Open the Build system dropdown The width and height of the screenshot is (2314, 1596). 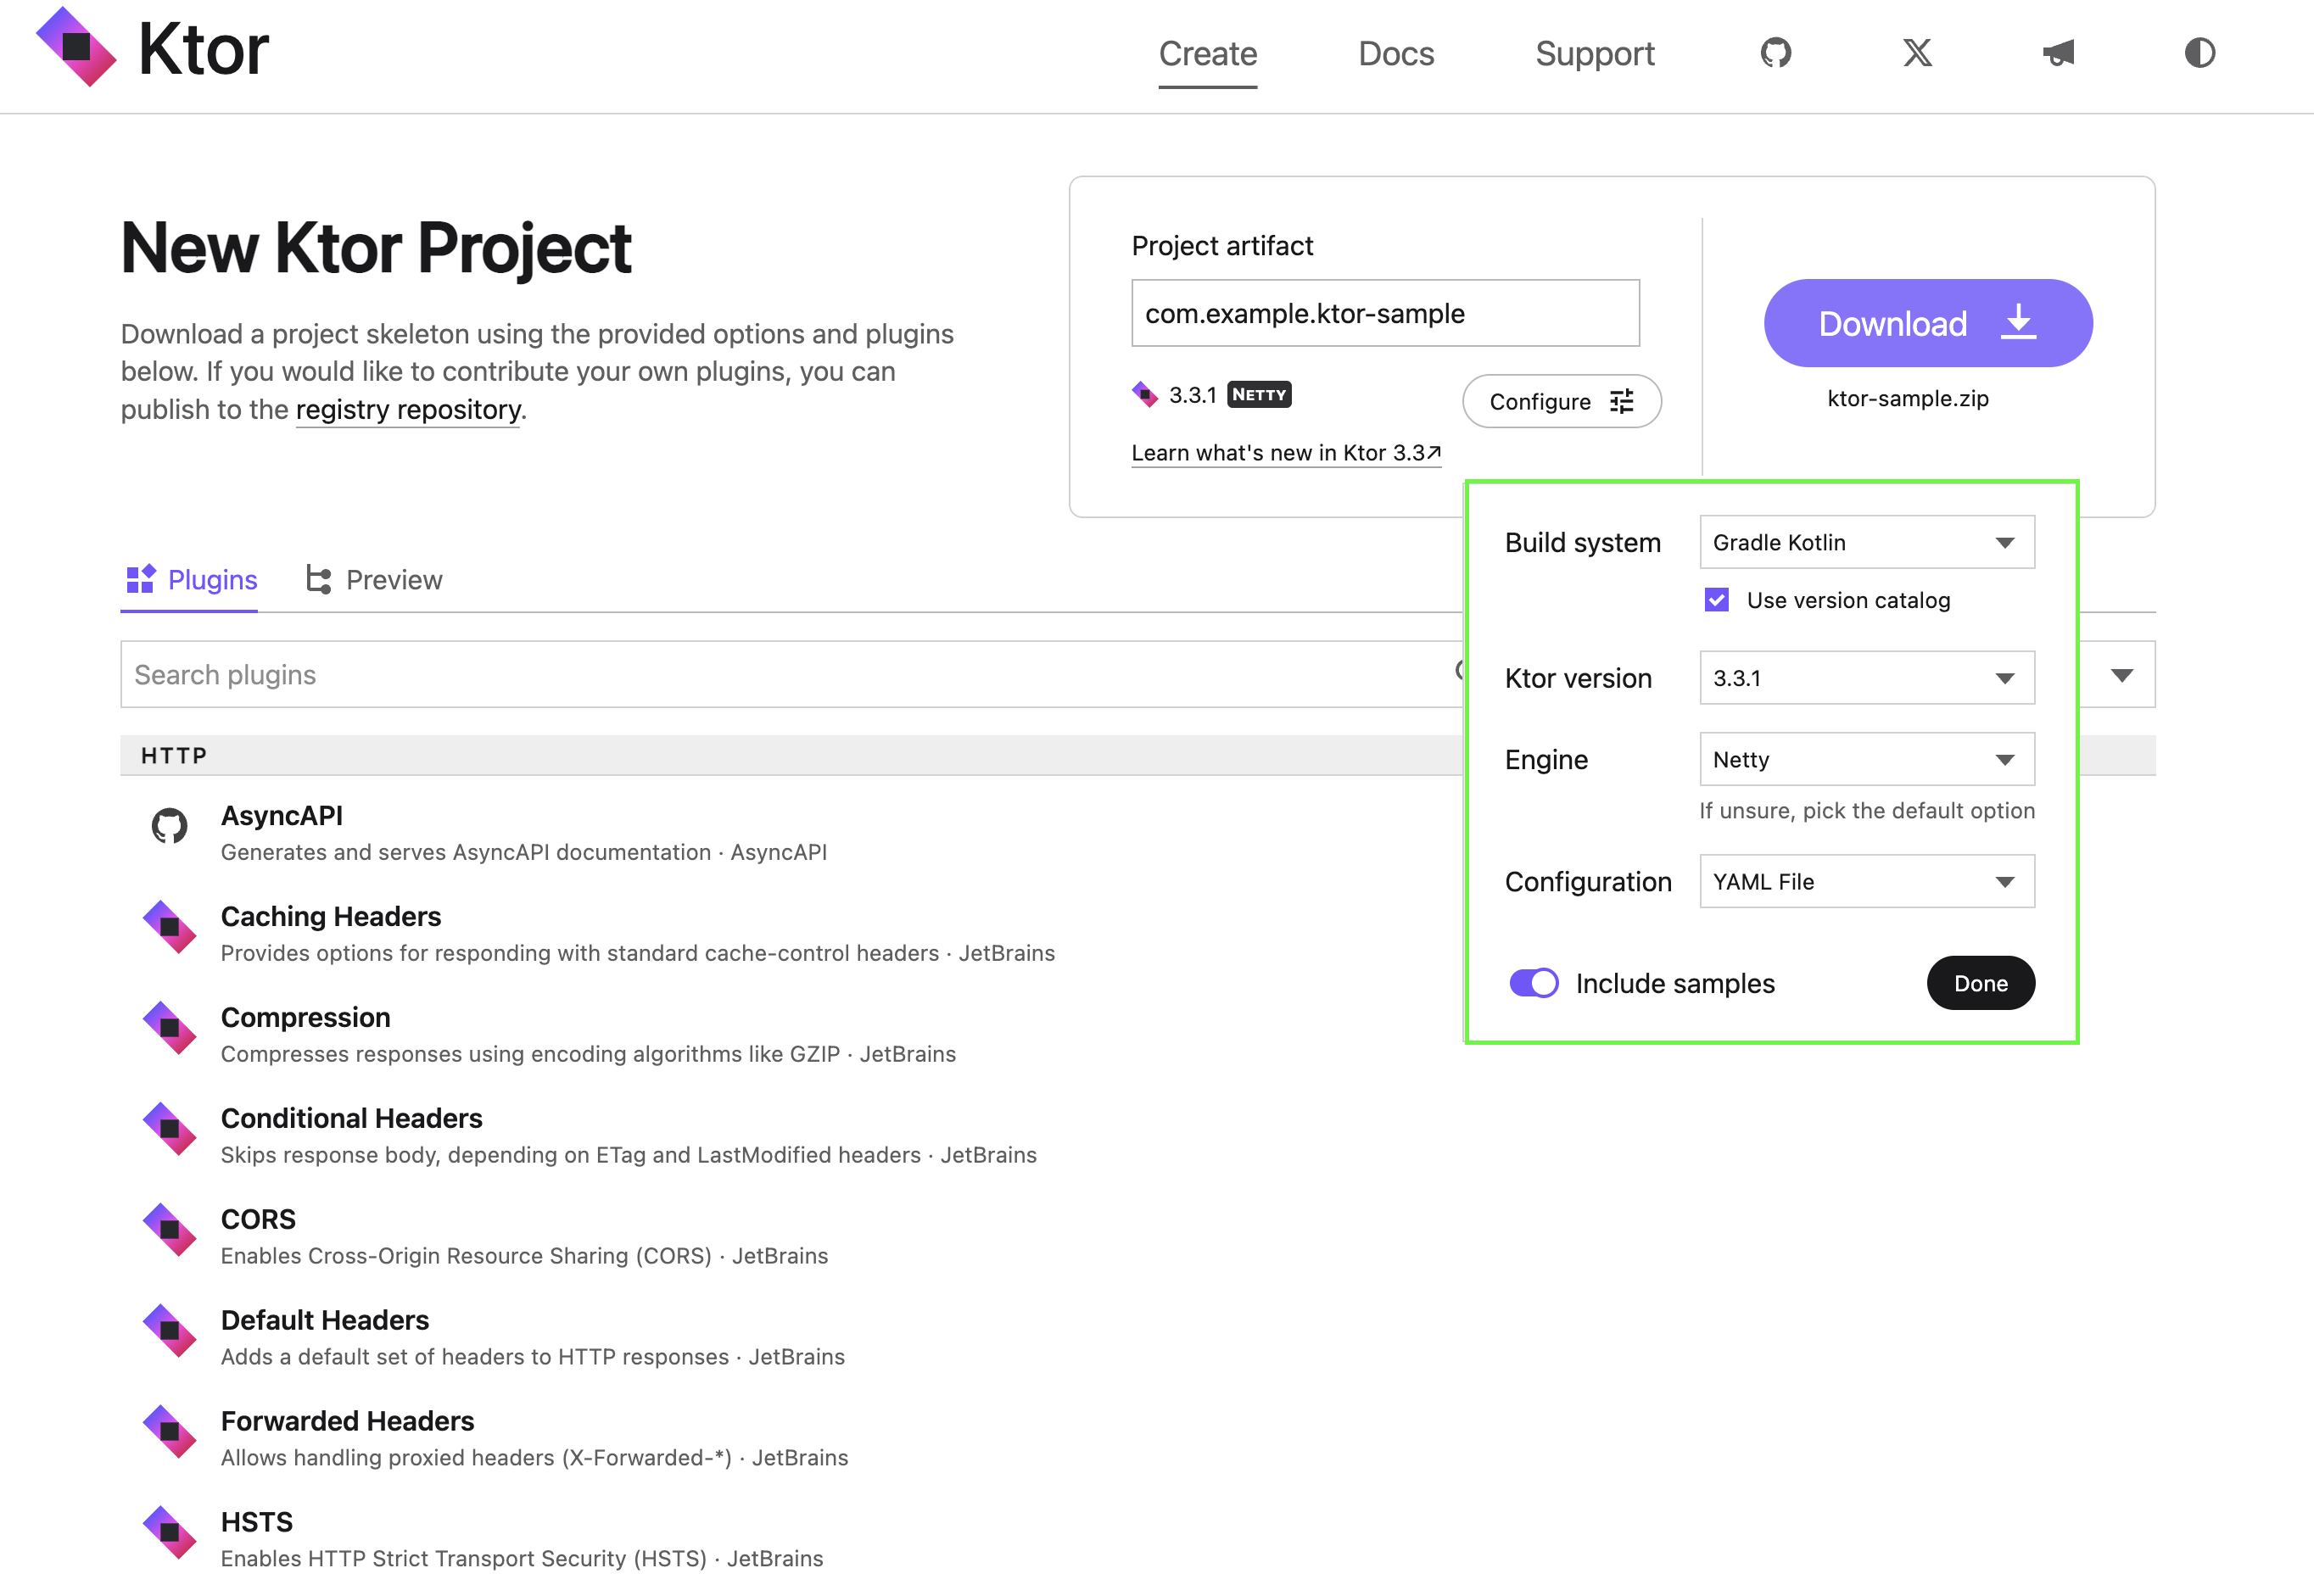[1866, 542]
